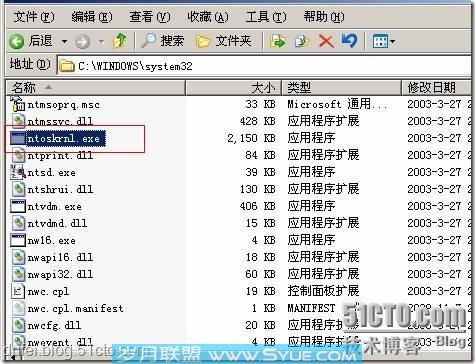The image size is (475, 364).
Task: Click the file name ntoskrnl.exe
Action: pos(66,138)
